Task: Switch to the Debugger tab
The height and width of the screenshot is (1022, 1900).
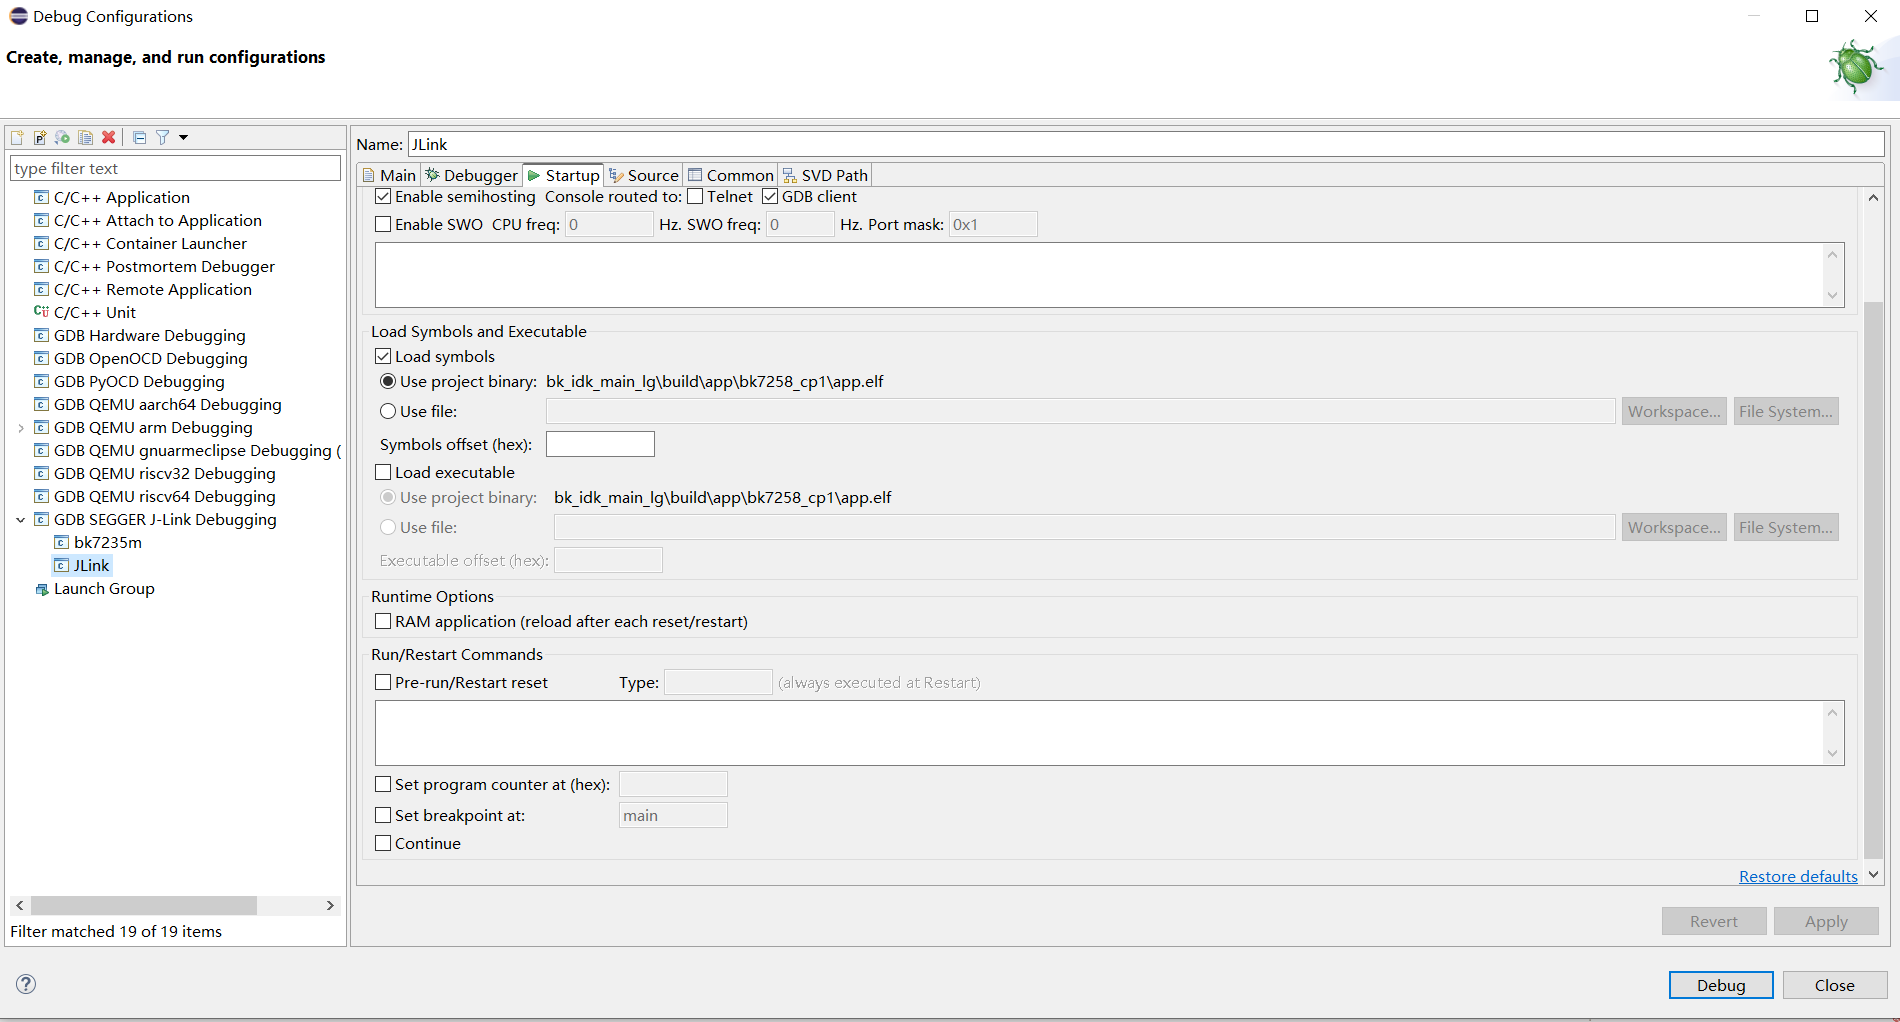Action: click(x=471, y=175)
